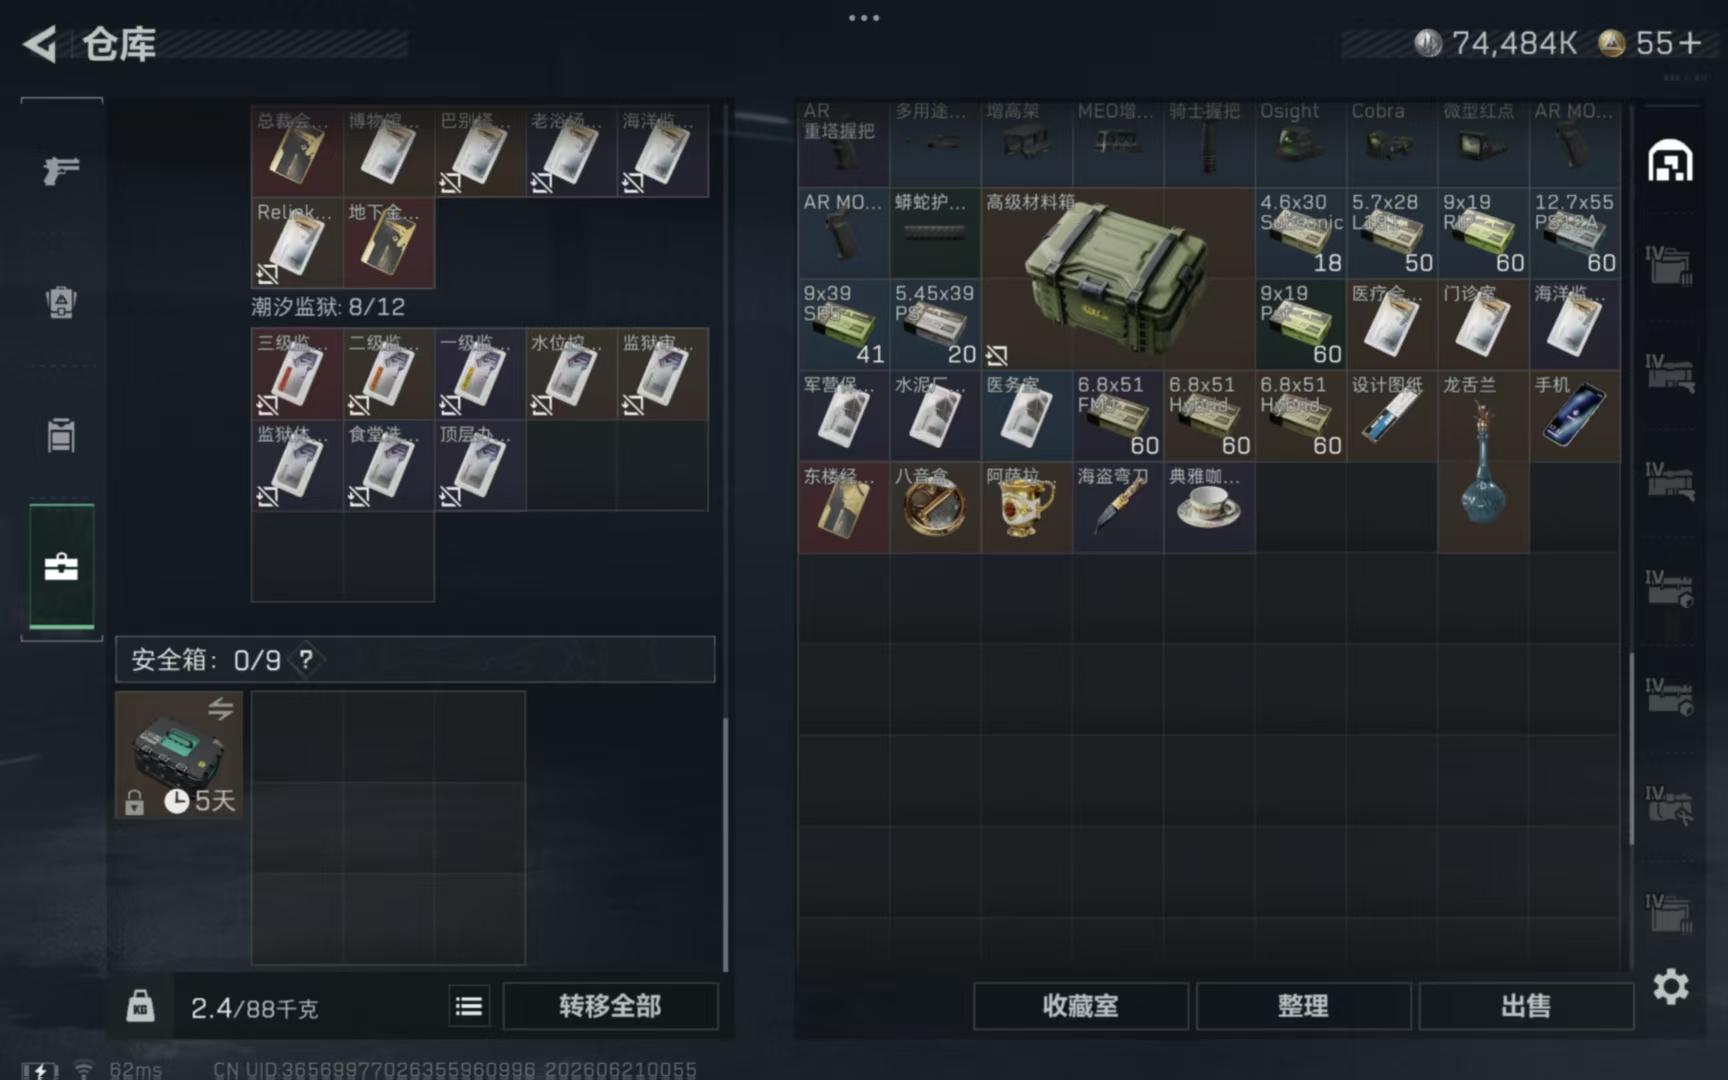Open the first IV extended storage box
The width and height of the screenshot is (1728, 1080).
coord(1669,266)
